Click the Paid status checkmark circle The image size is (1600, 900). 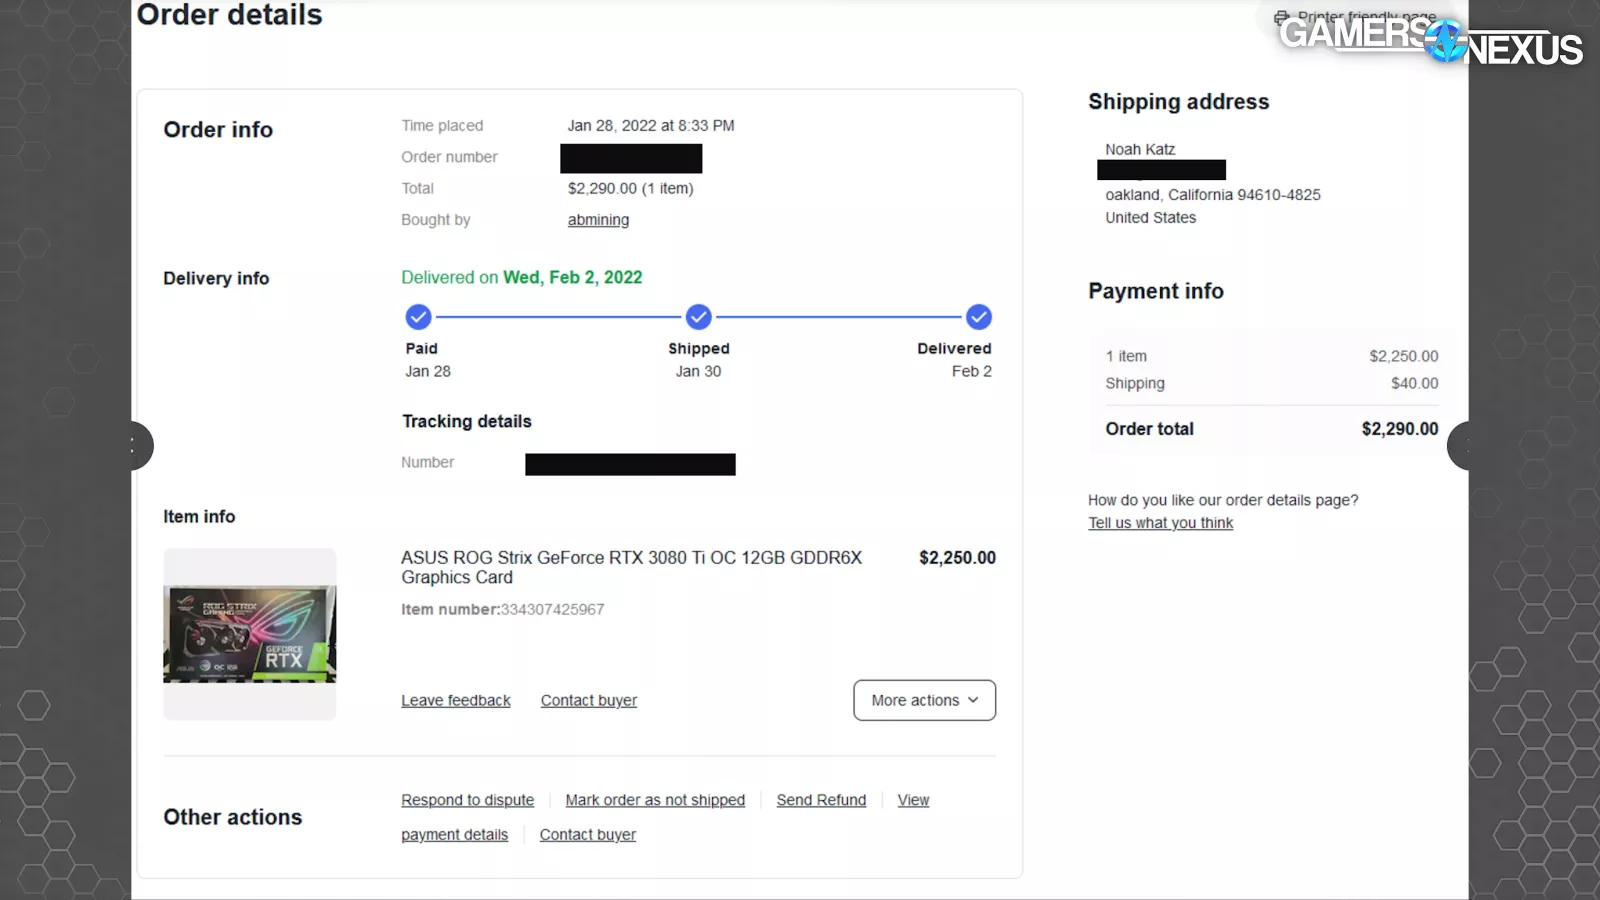[x=418, y=317]
